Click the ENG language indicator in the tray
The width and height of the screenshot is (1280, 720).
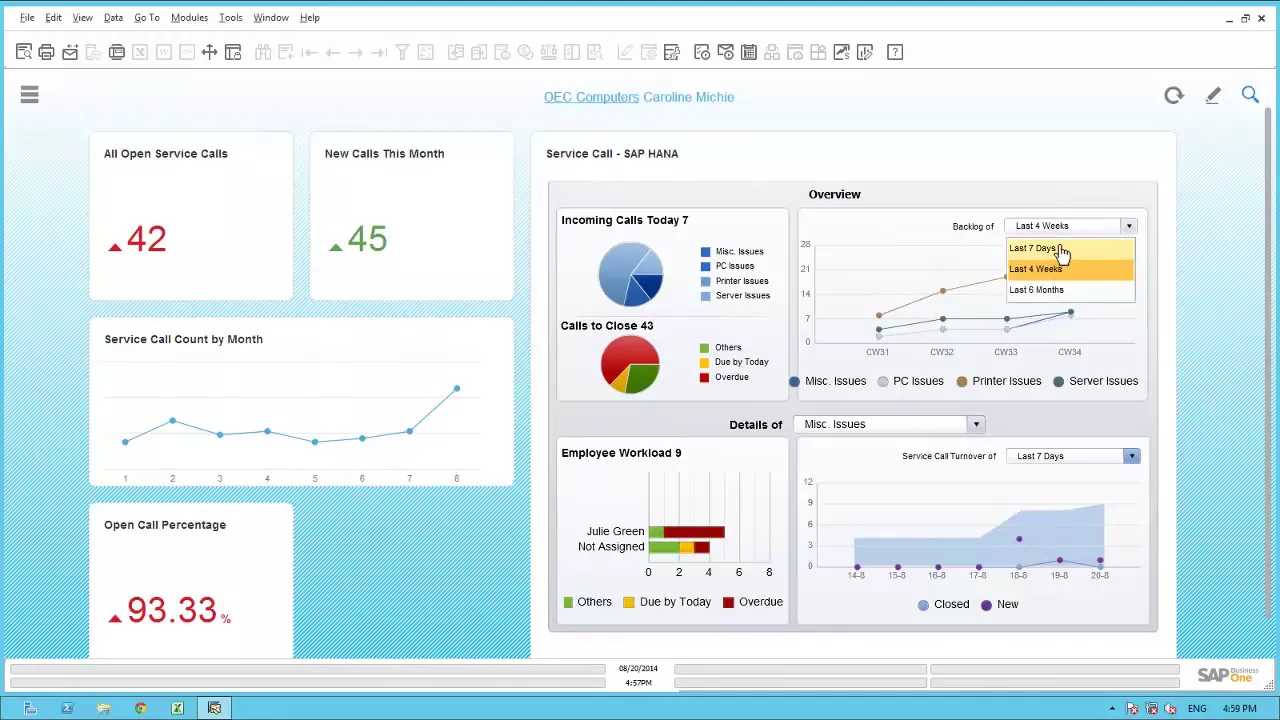point(1196,709)
